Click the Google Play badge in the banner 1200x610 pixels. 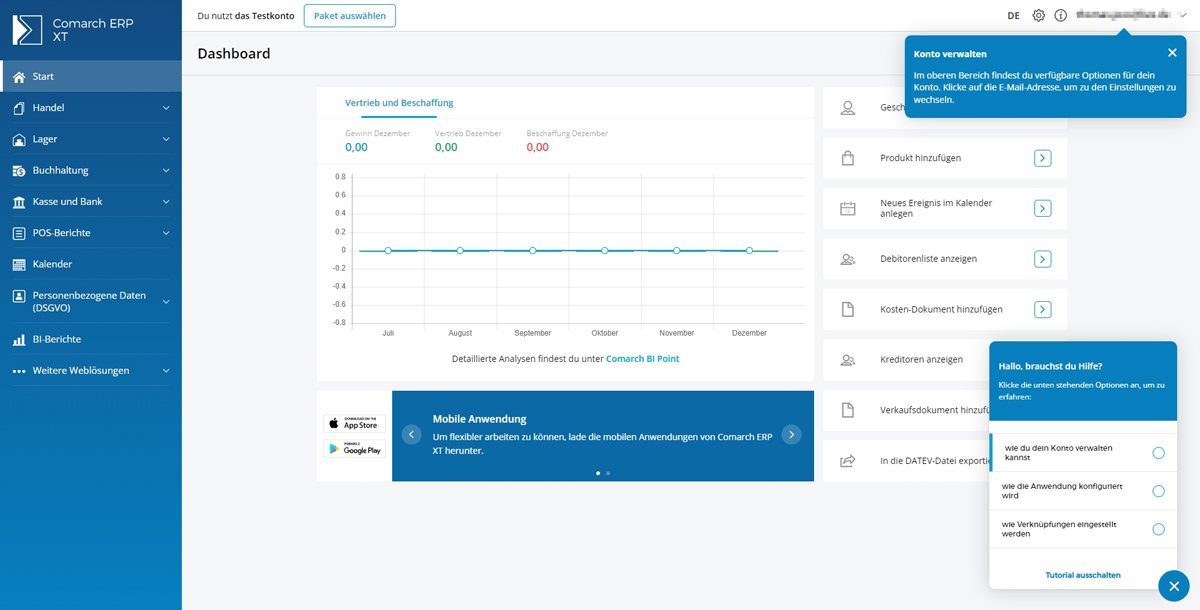pyautogui.click(x=355, y=449)
